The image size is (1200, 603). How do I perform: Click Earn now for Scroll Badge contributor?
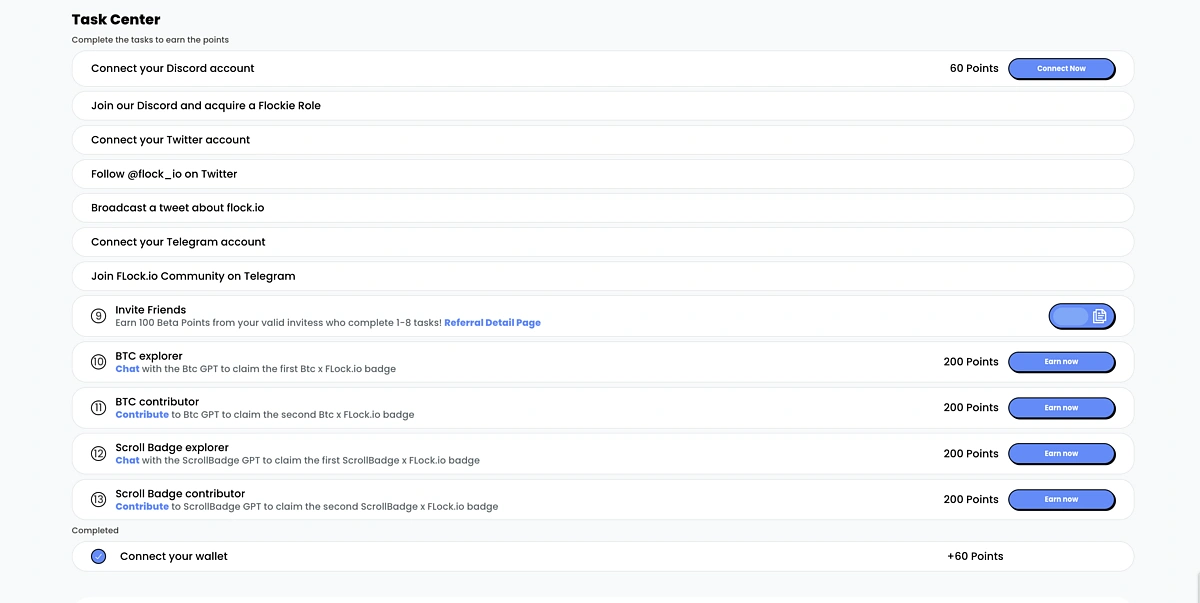[x=1061, y=500]
